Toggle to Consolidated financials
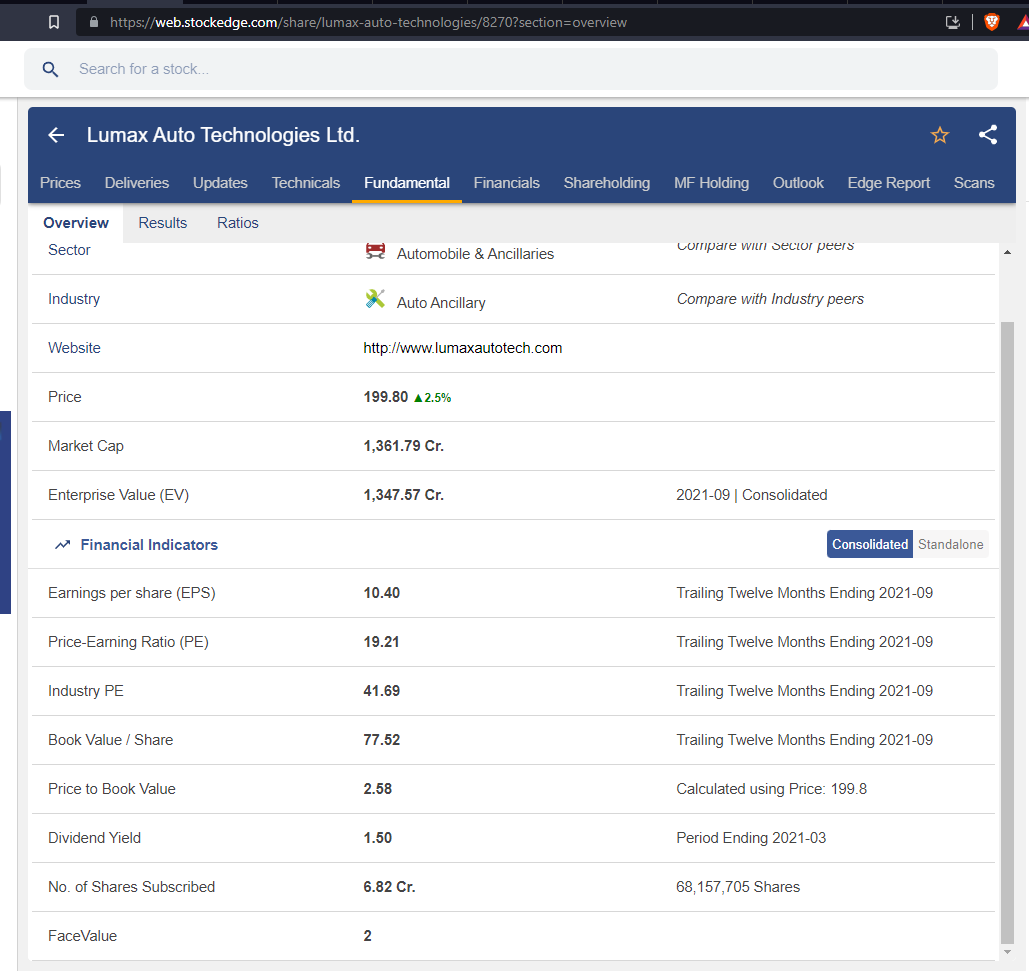The image size is (1029, 971). tap(870, 545)
